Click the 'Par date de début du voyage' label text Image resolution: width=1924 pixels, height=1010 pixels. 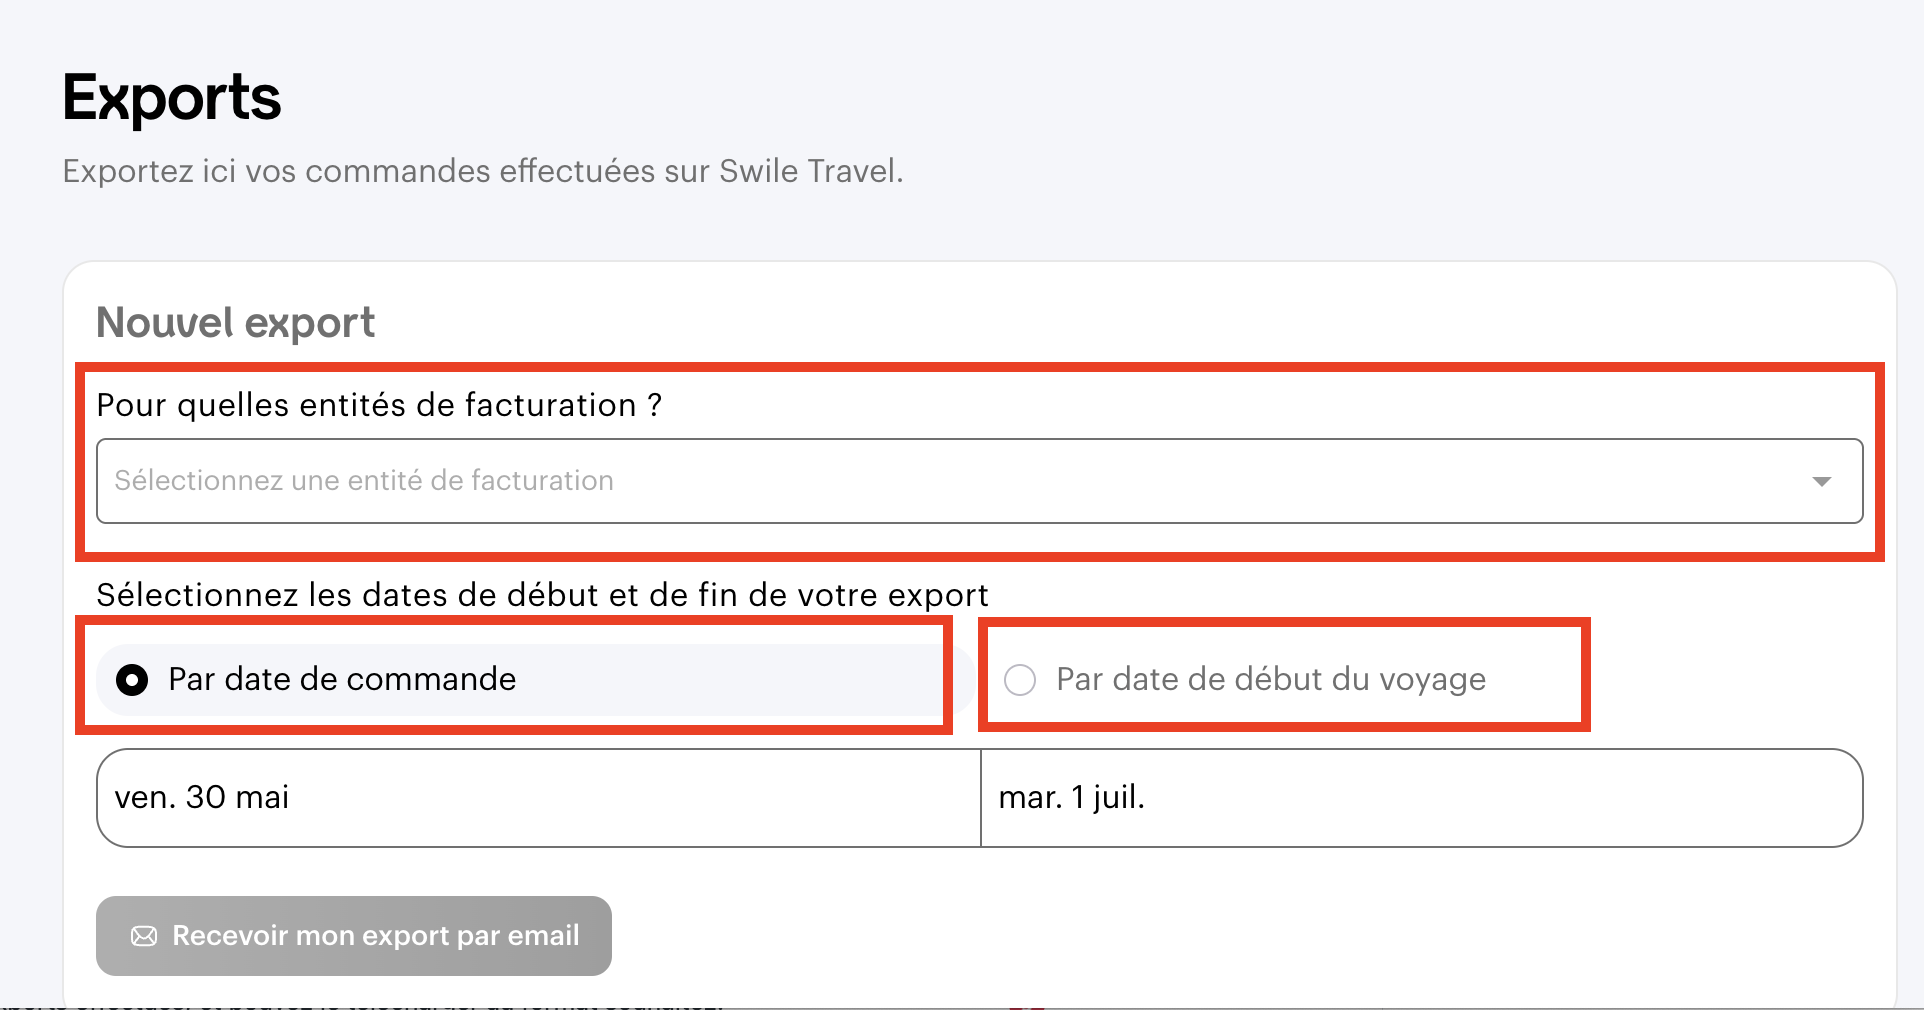(1271, 680)
